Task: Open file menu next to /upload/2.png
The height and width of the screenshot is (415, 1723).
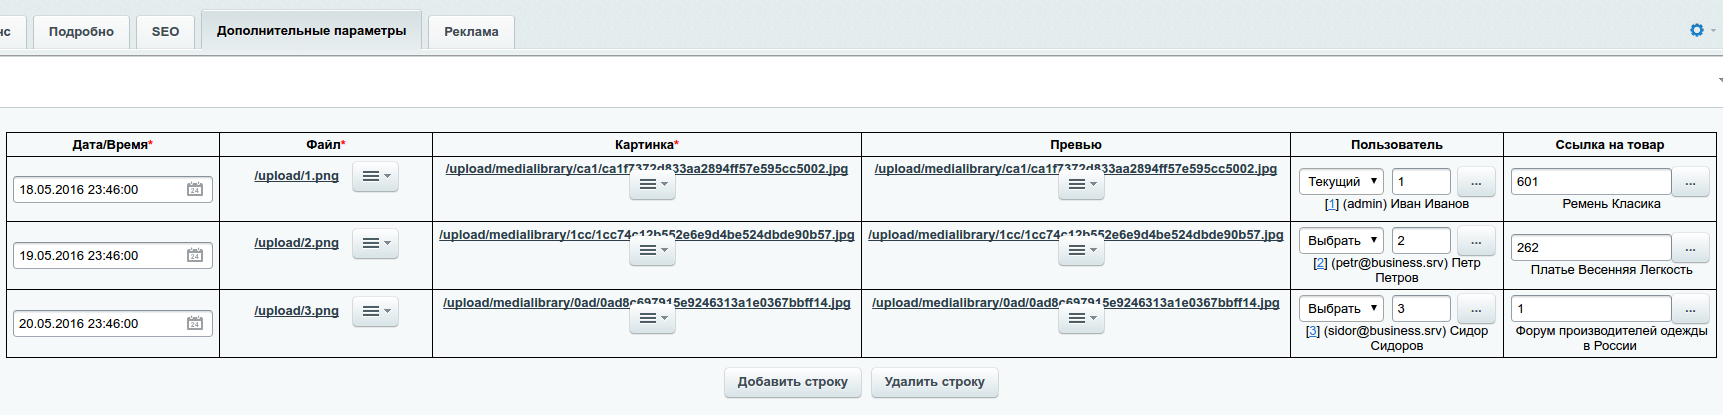Action: pyautogui.click(x=375, y=243)
